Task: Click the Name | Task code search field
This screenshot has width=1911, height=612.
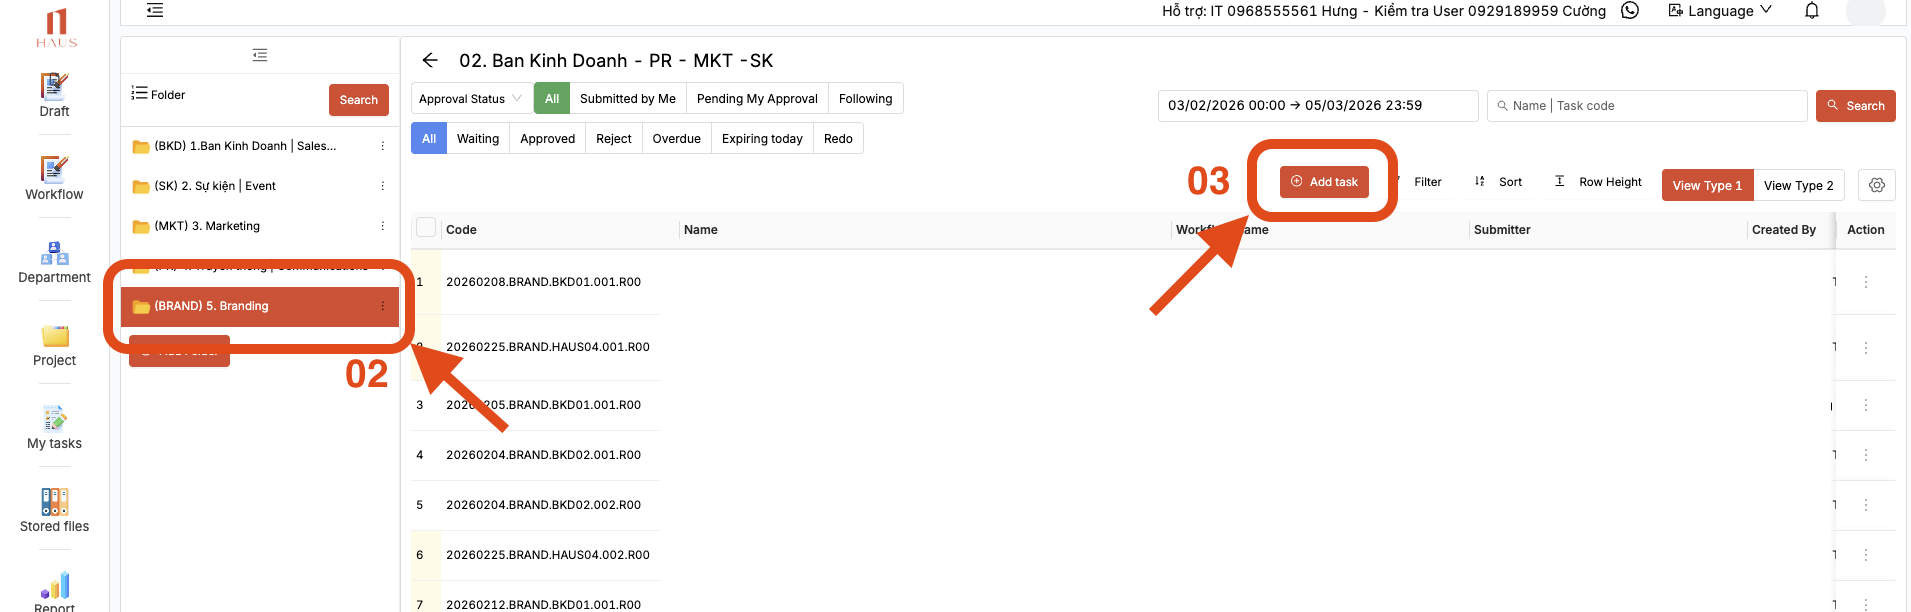Action: pos(1650,106)
